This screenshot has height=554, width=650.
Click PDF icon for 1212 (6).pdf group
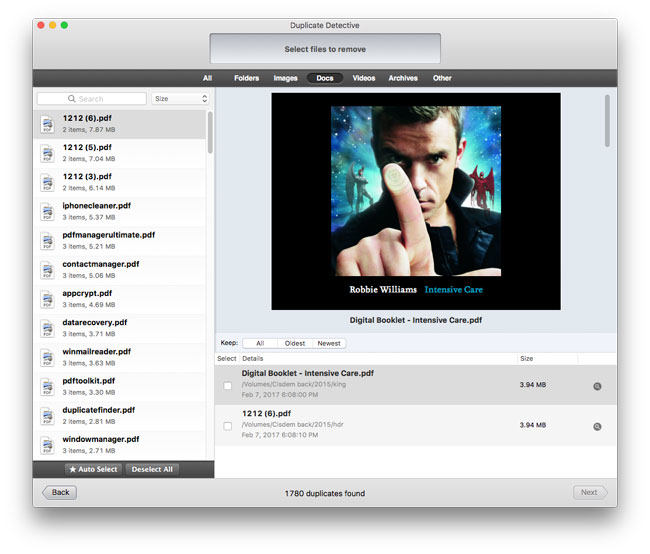pos(47,124)
